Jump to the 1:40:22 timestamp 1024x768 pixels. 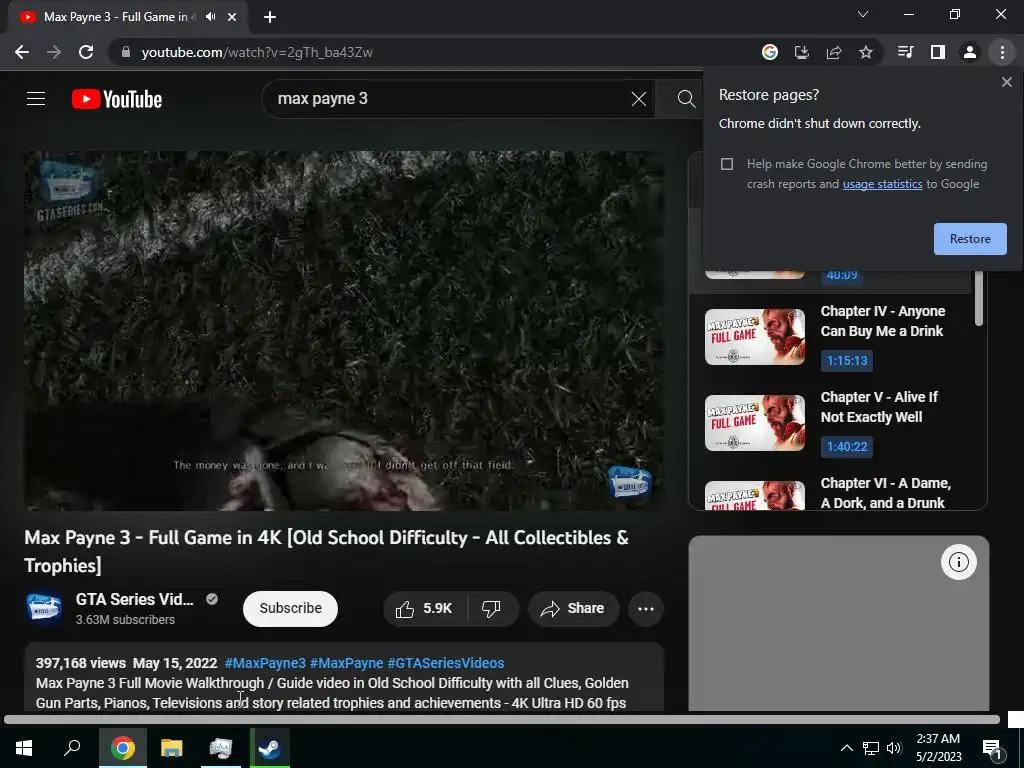[847, 447]
